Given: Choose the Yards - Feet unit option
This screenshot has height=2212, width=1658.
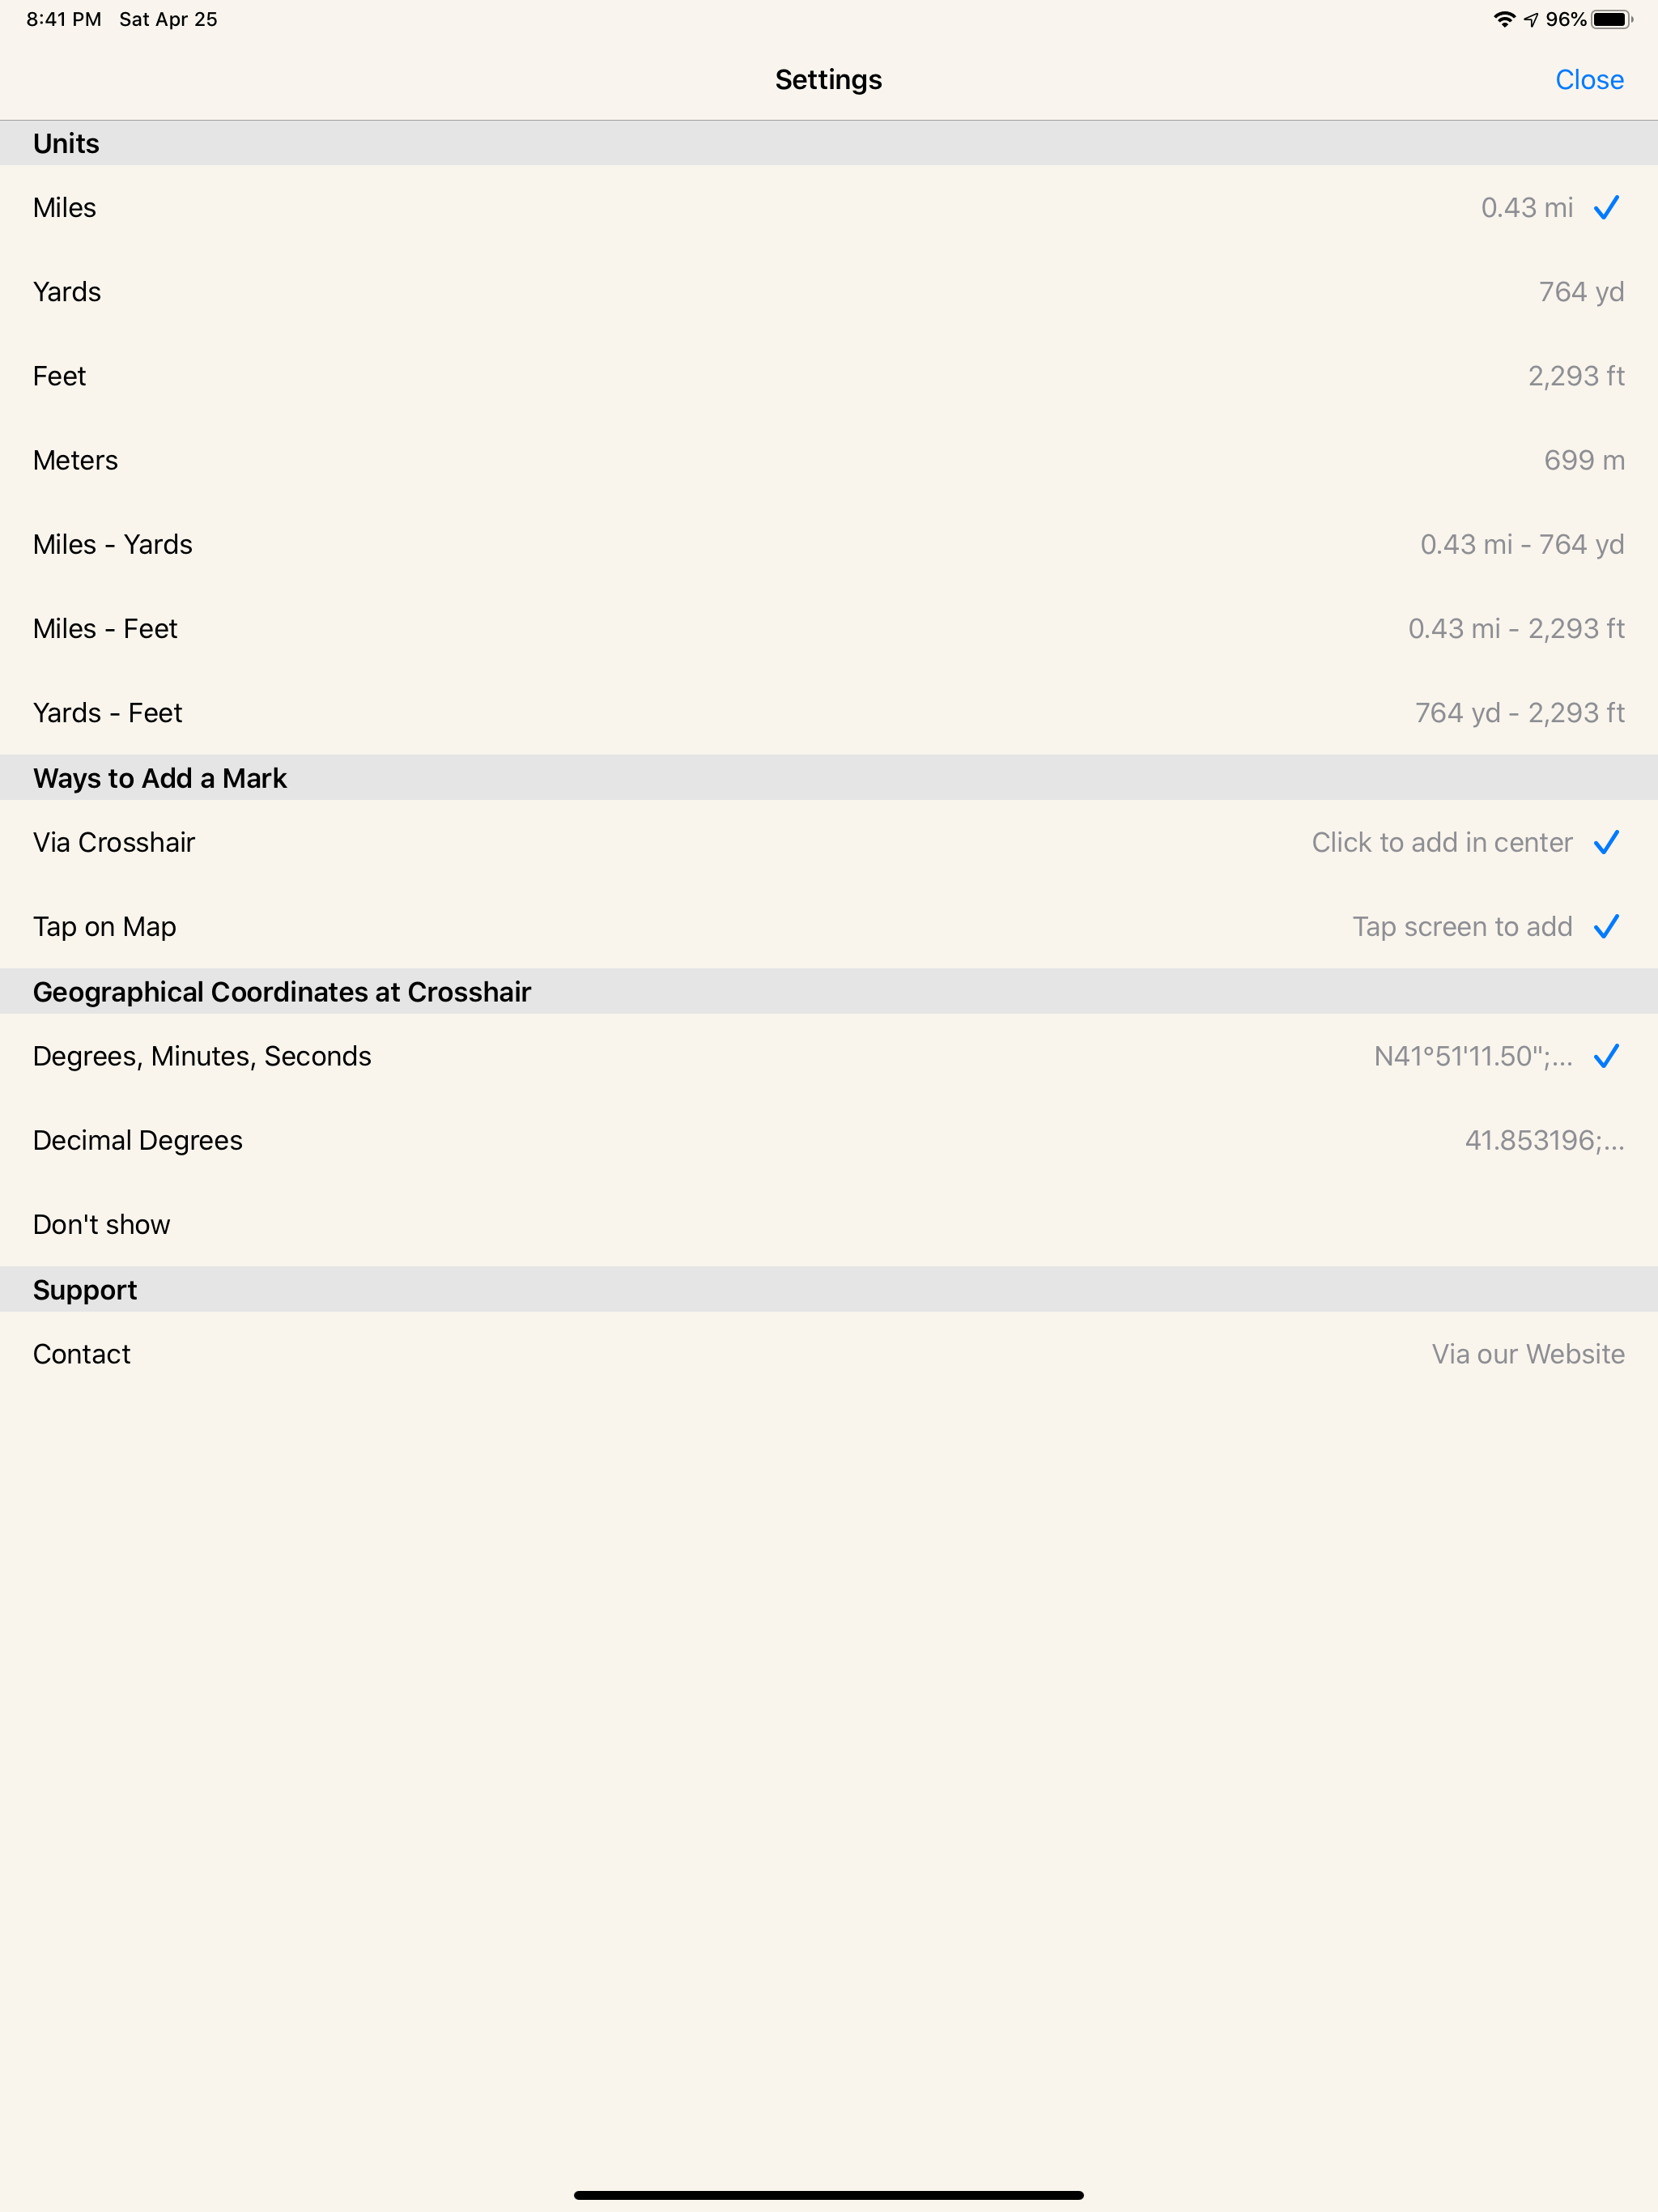Looking at the screenshot, I should 829,713.
